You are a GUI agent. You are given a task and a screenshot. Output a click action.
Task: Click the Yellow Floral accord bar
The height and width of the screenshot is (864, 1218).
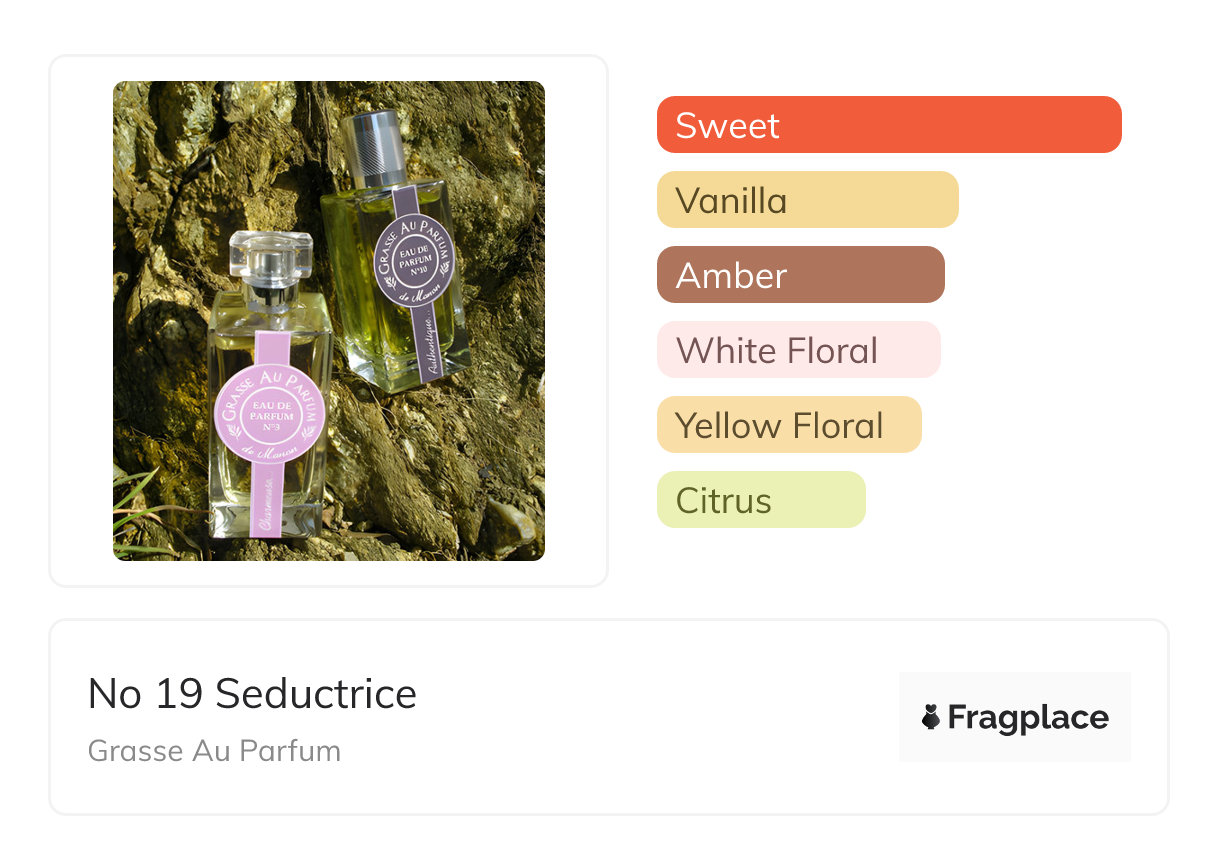click(789, 425)
